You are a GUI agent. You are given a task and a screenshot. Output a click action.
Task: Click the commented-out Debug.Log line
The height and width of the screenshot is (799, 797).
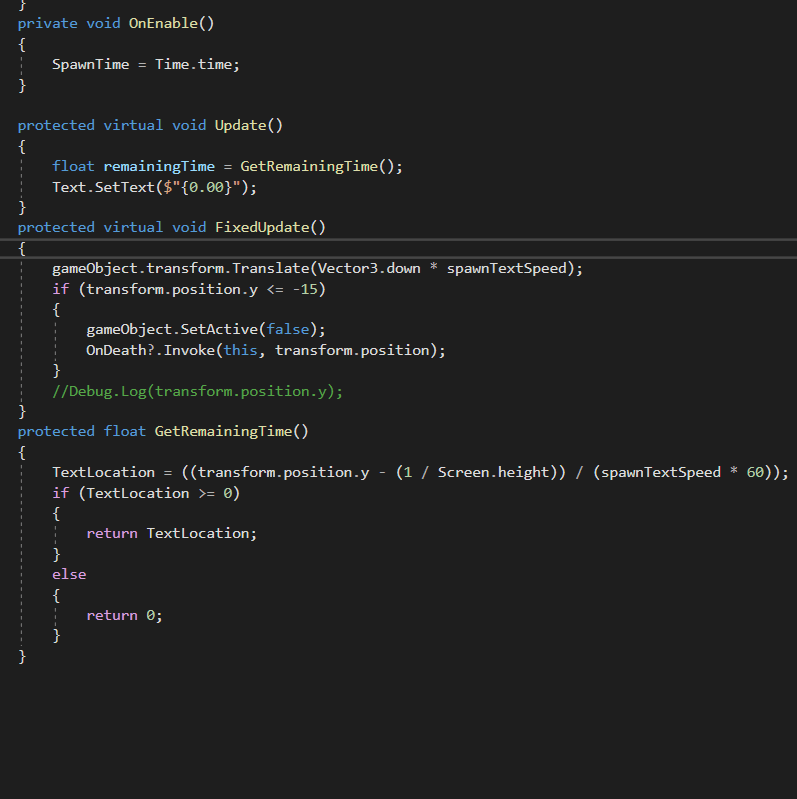point(197,391)
